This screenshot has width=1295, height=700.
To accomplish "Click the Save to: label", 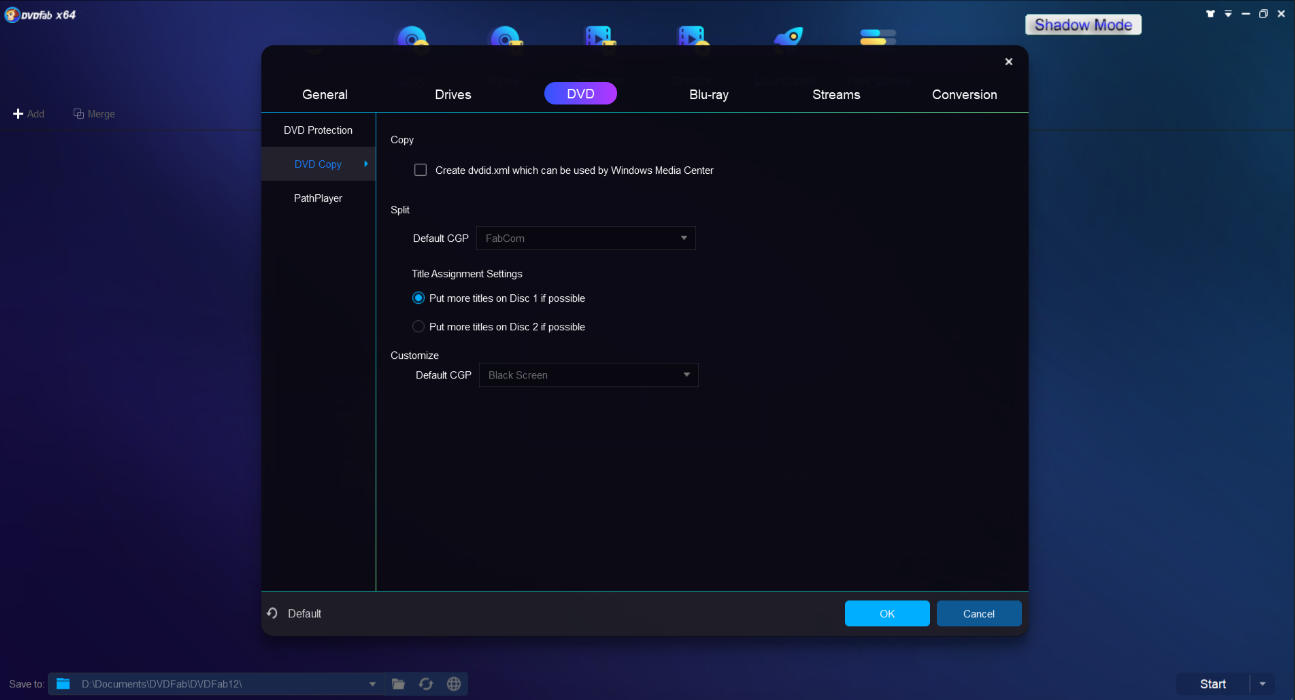I will [27, 684].
